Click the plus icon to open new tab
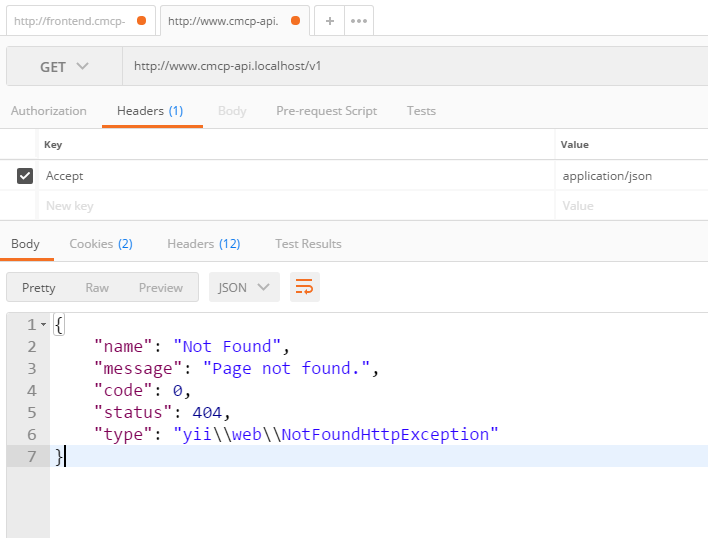 [329, 21]
